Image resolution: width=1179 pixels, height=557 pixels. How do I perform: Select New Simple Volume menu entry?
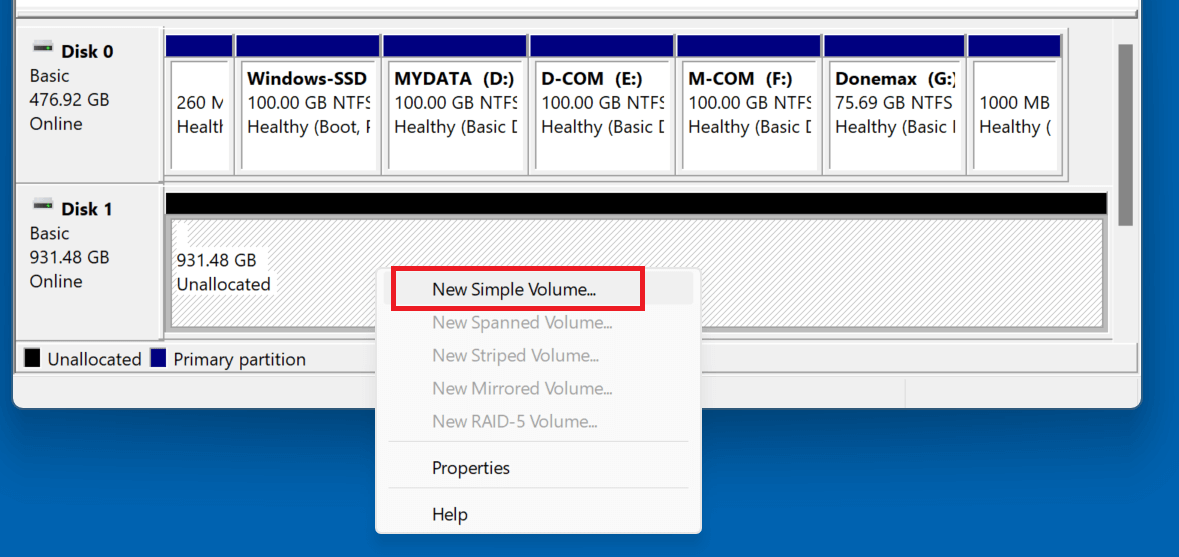pyautogui.click(x=514, y=289)
